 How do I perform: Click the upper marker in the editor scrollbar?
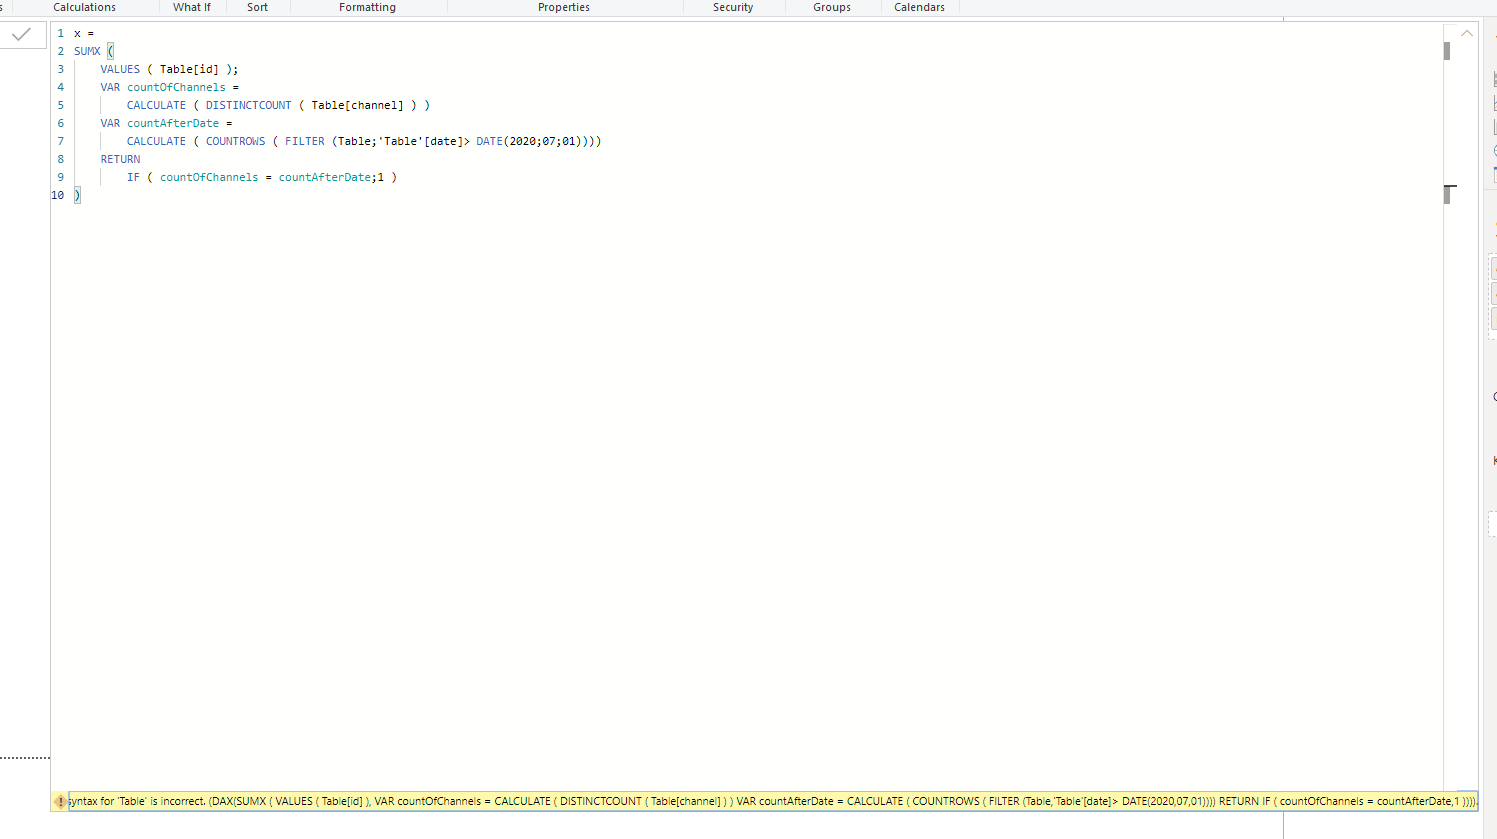[1447, 51]
